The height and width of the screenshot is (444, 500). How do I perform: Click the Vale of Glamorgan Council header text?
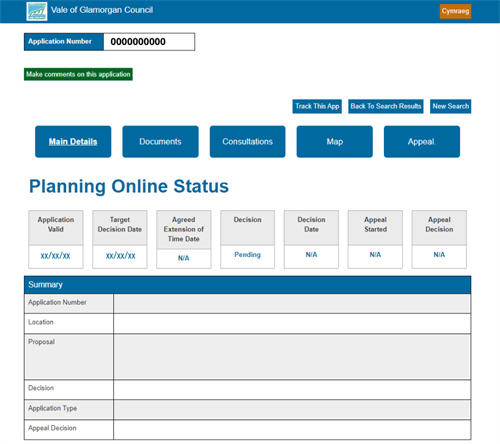coord(102,10)
